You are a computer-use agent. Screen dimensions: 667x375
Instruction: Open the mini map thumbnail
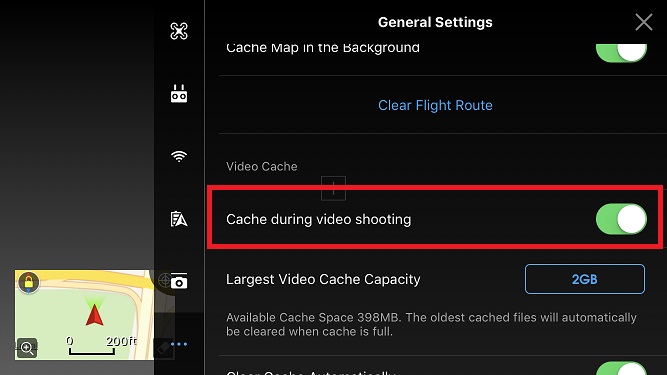pos(84,315)
